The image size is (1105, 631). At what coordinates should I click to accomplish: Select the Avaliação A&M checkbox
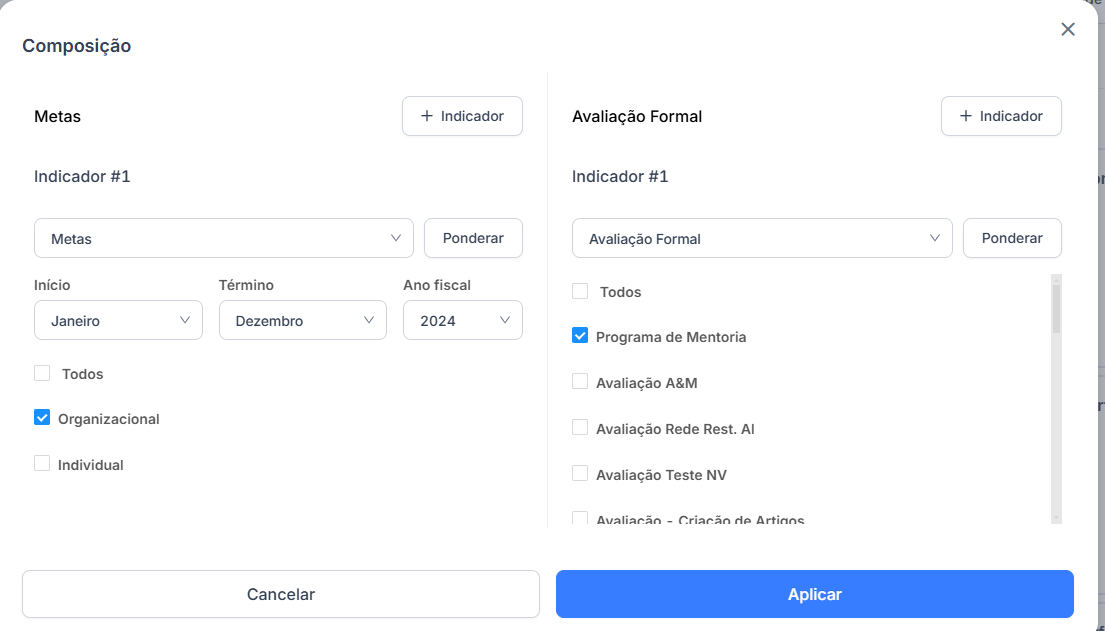click(580, 382)
